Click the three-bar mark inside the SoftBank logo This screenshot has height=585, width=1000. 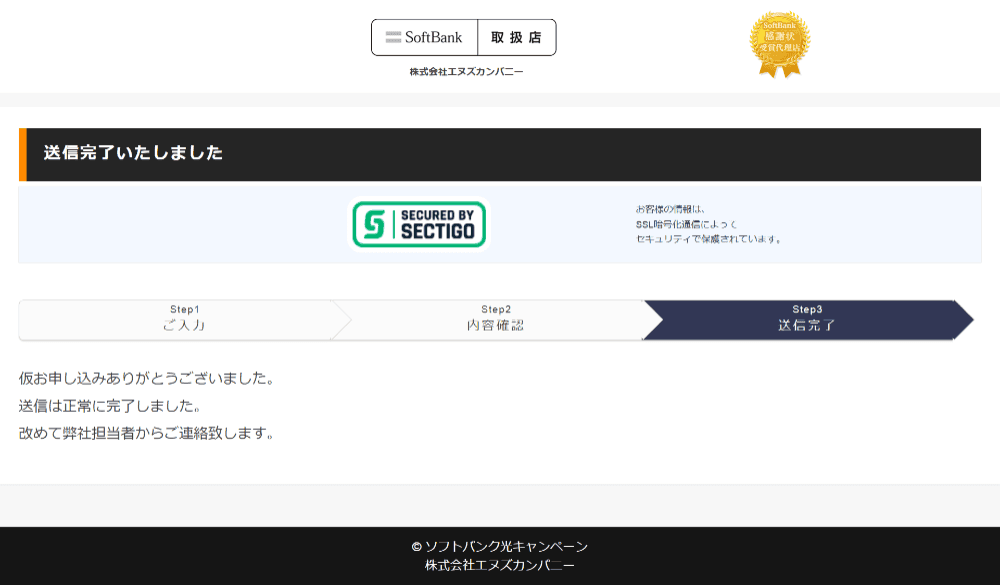pyautogui.click(x=392, y=37)
